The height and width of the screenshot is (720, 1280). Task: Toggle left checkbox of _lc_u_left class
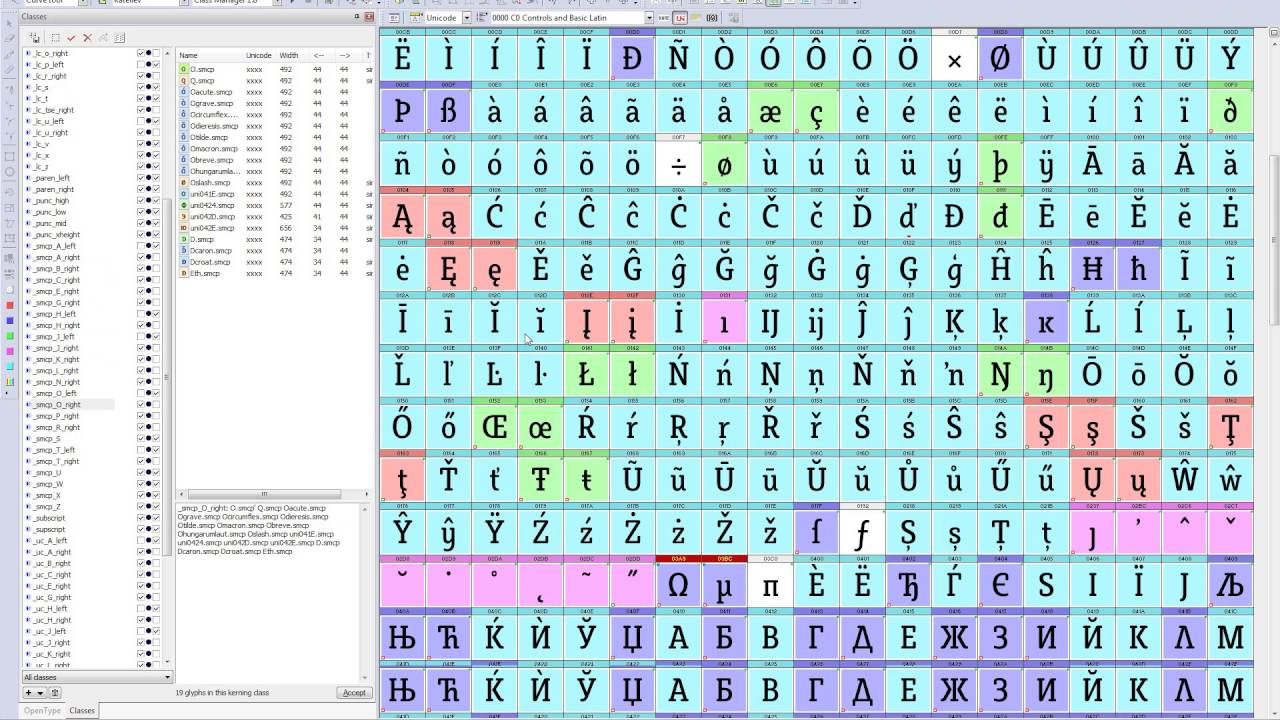click(141, 121)
